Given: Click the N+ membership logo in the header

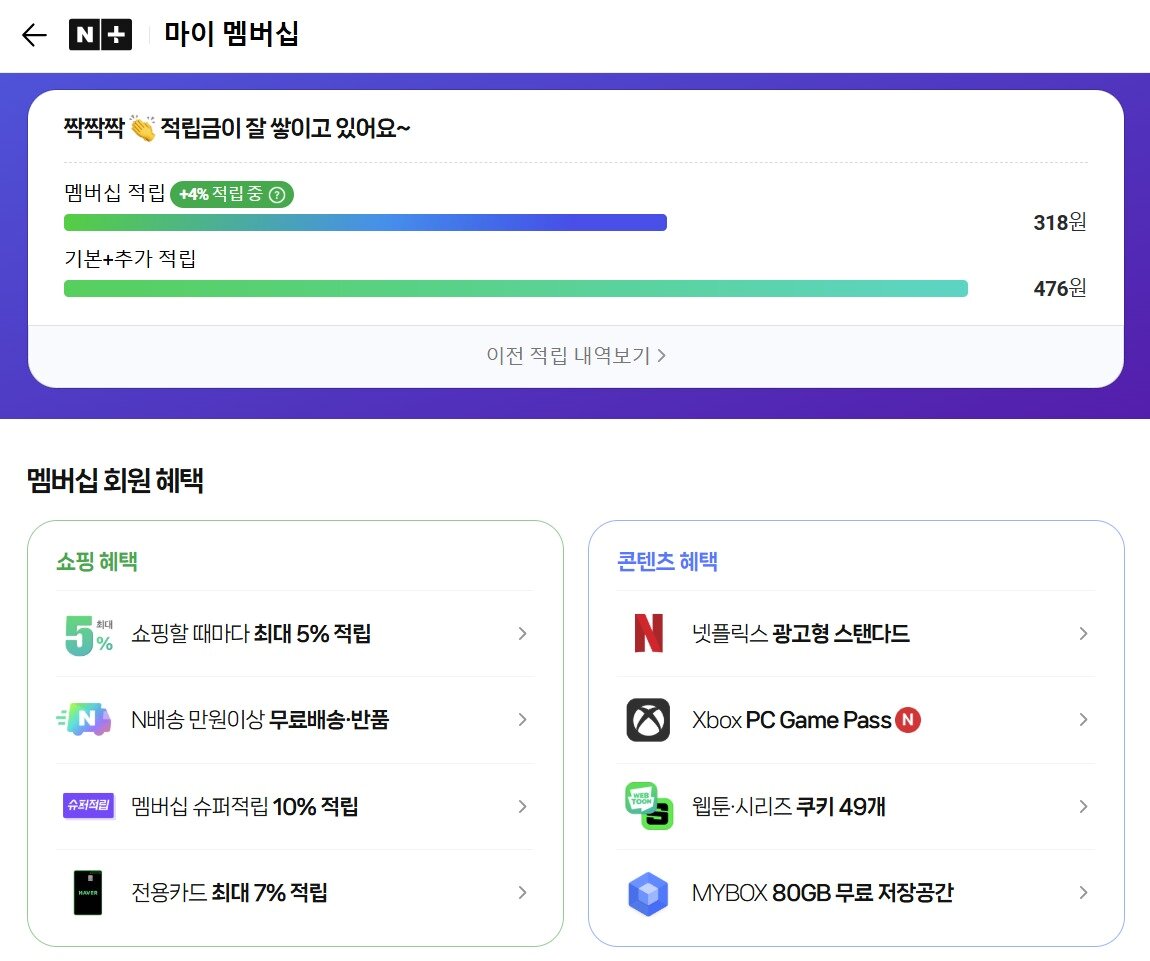Looking at the screenshot, I should [x=100, y=34].
